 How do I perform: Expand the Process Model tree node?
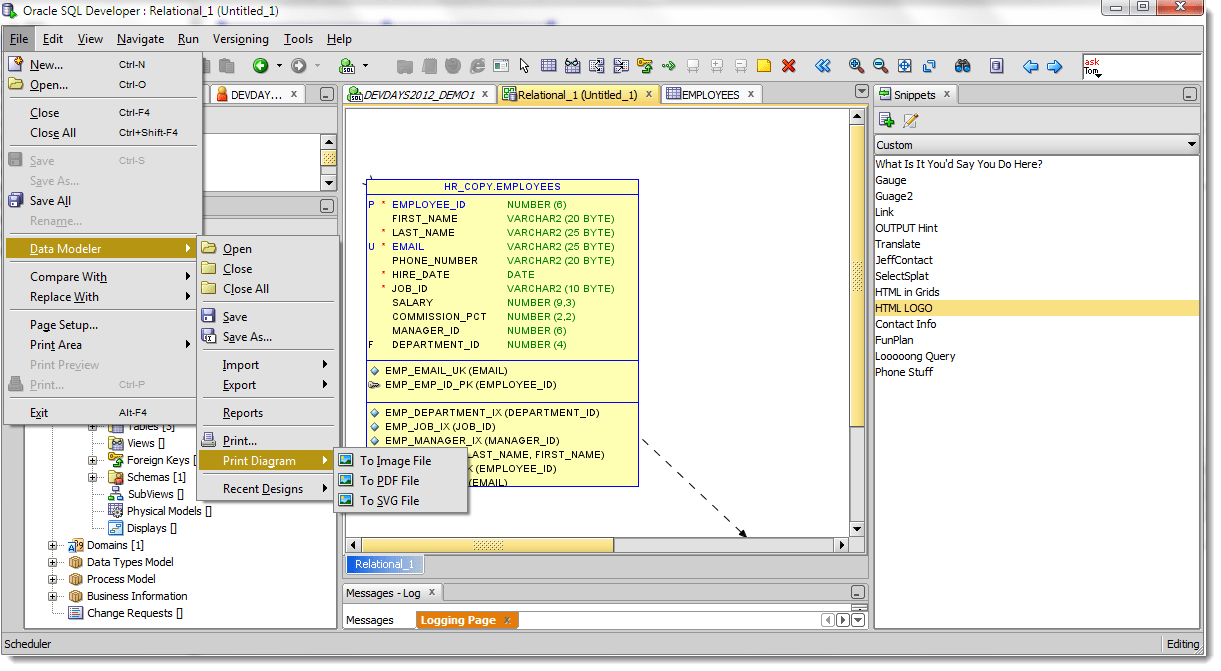pyautogui.click(x=53, y=579)
